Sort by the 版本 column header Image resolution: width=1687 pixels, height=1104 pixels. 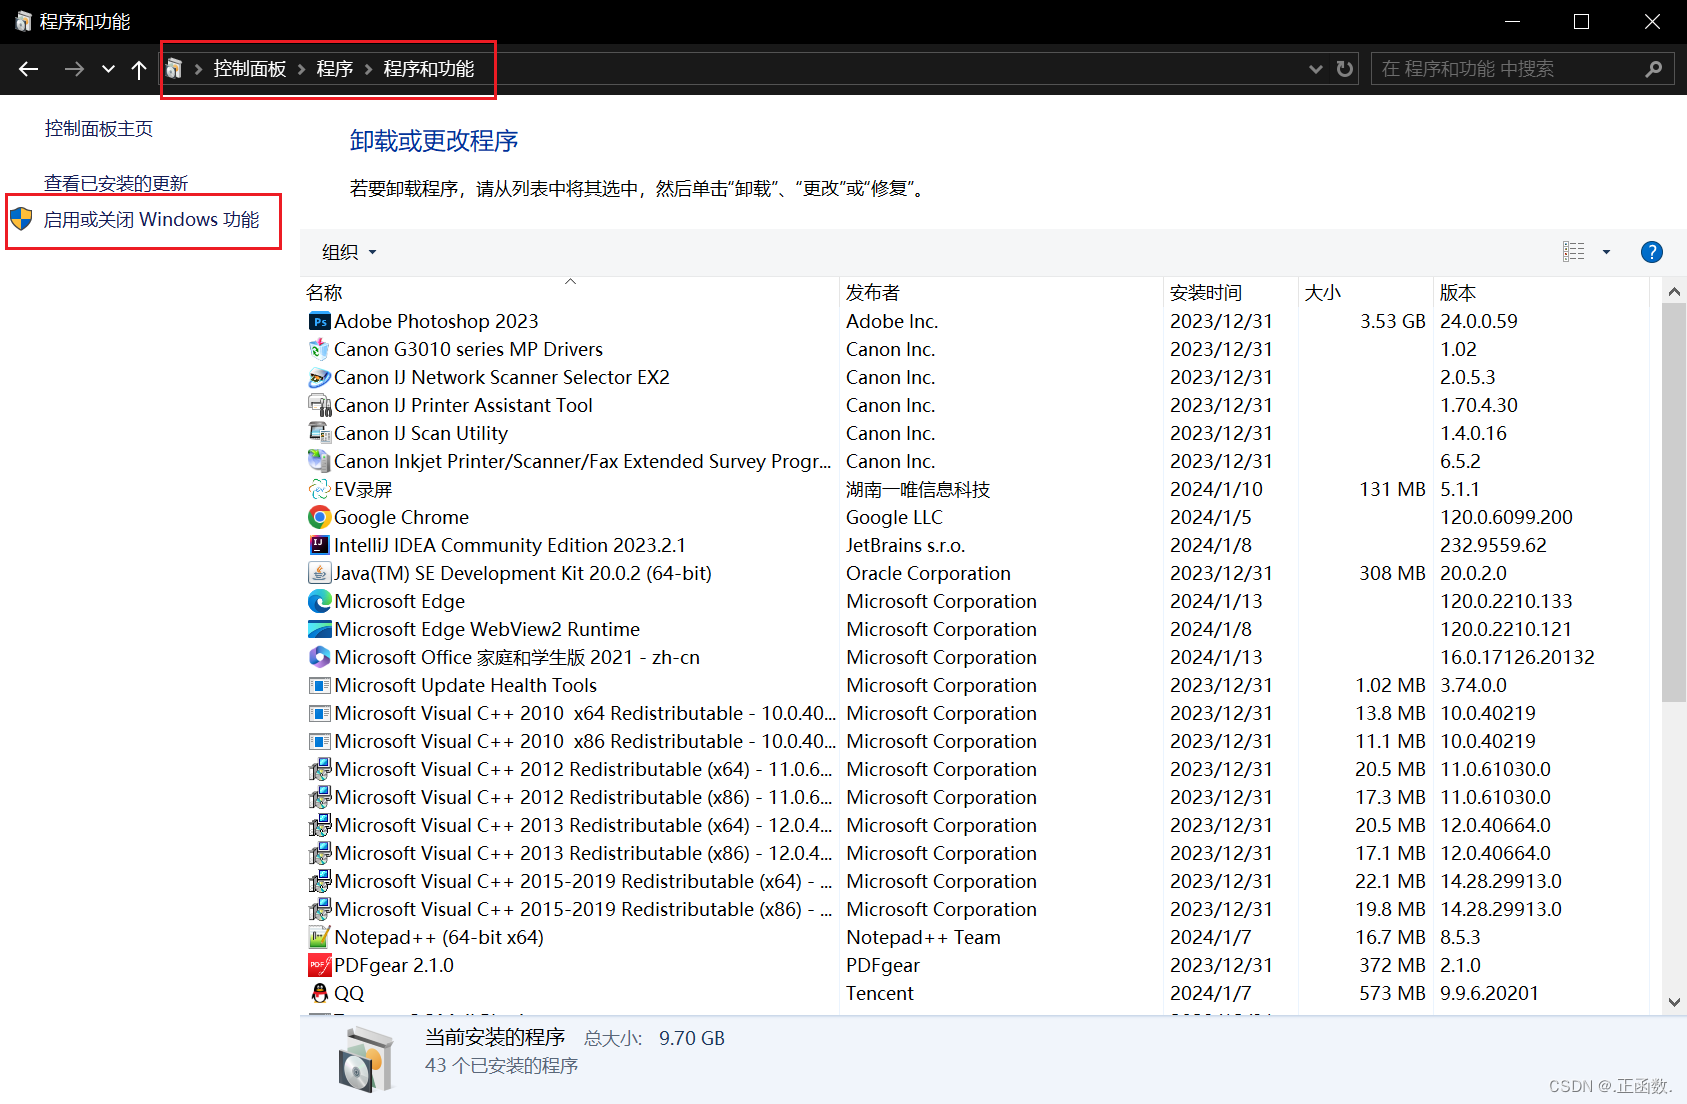[x=1540, y=292]
